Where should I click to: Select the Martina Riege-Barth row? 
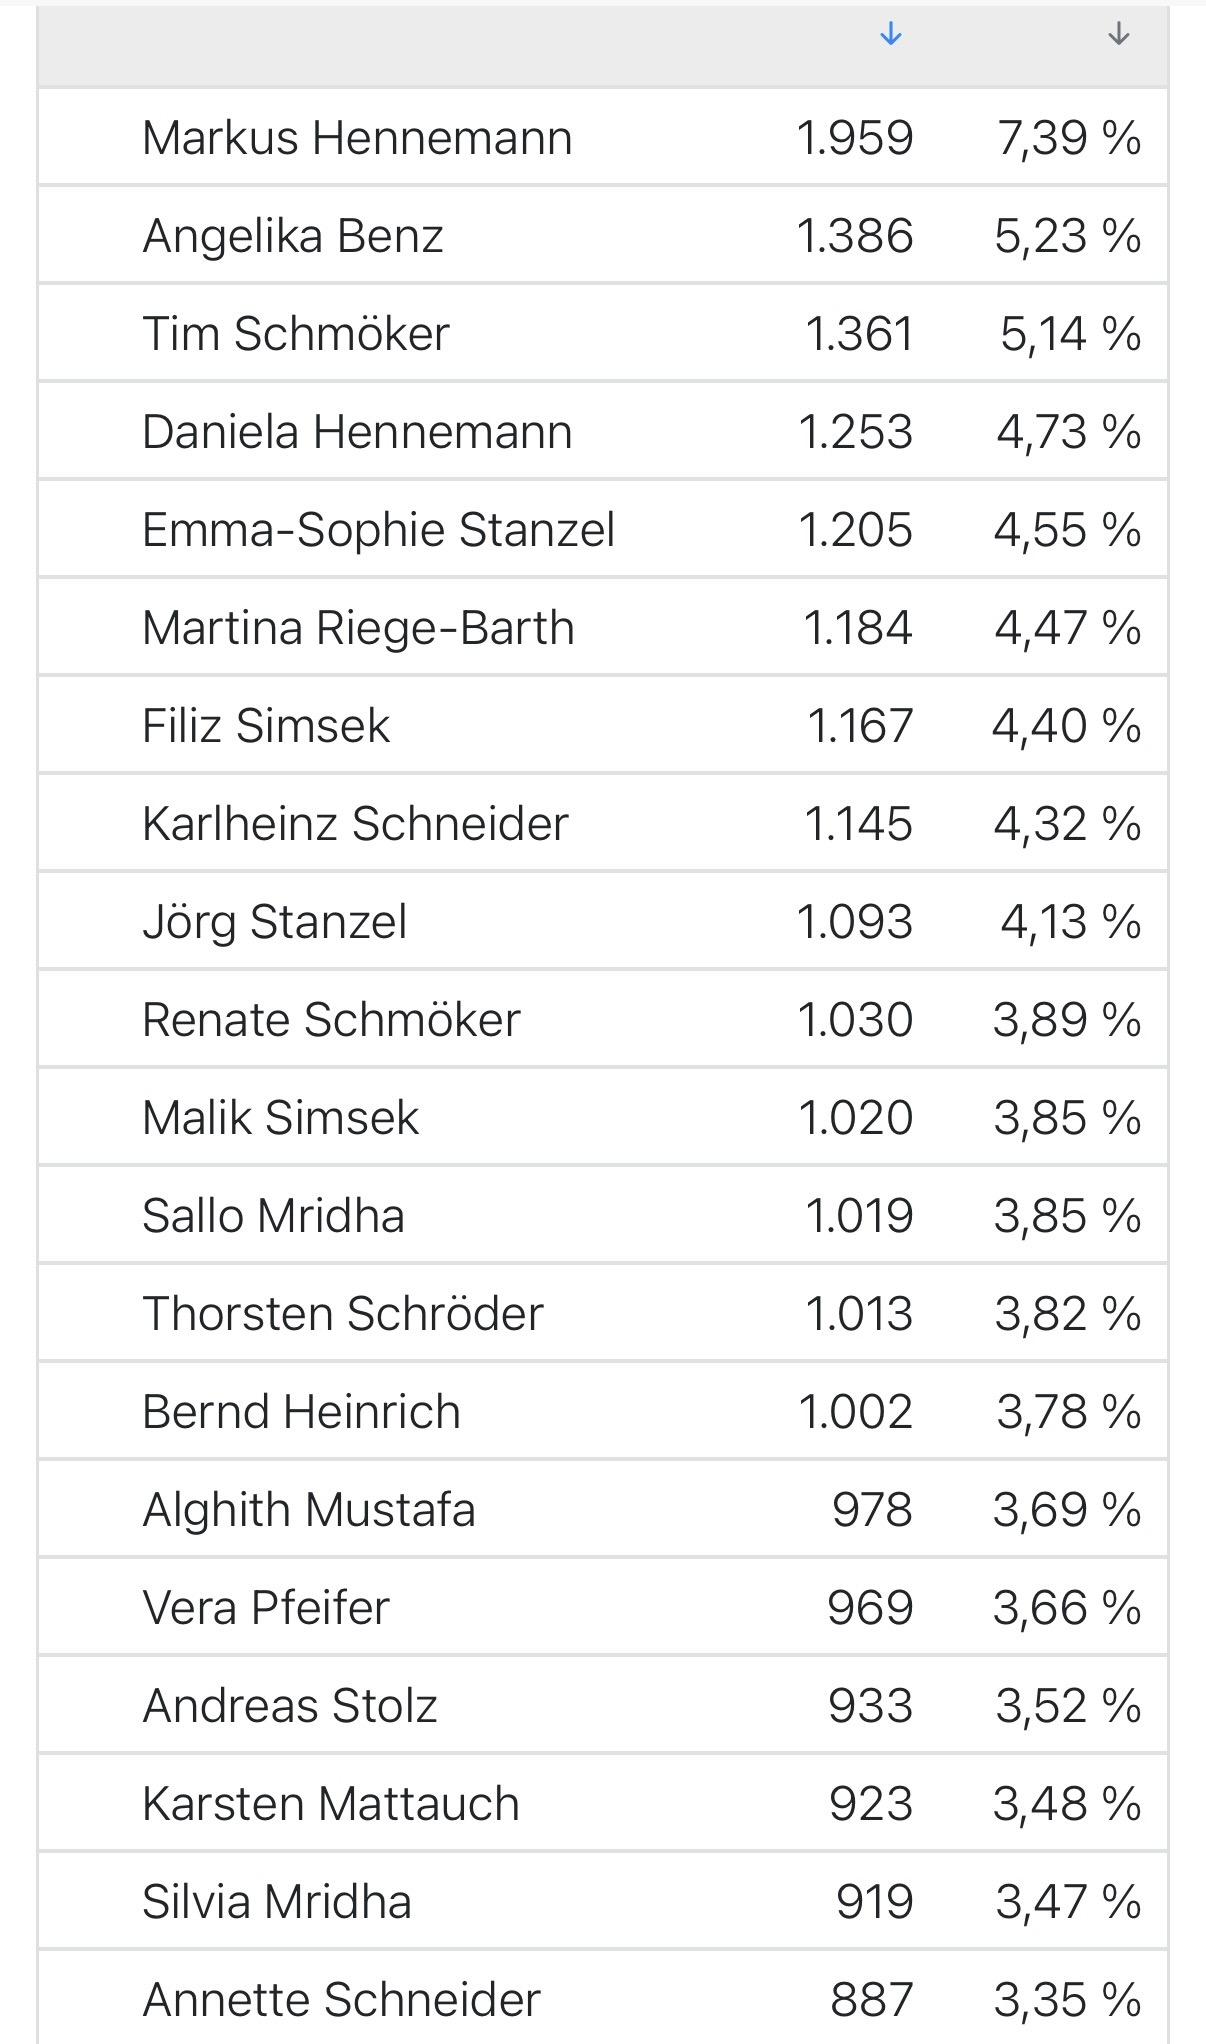click(x=603, y=627)
